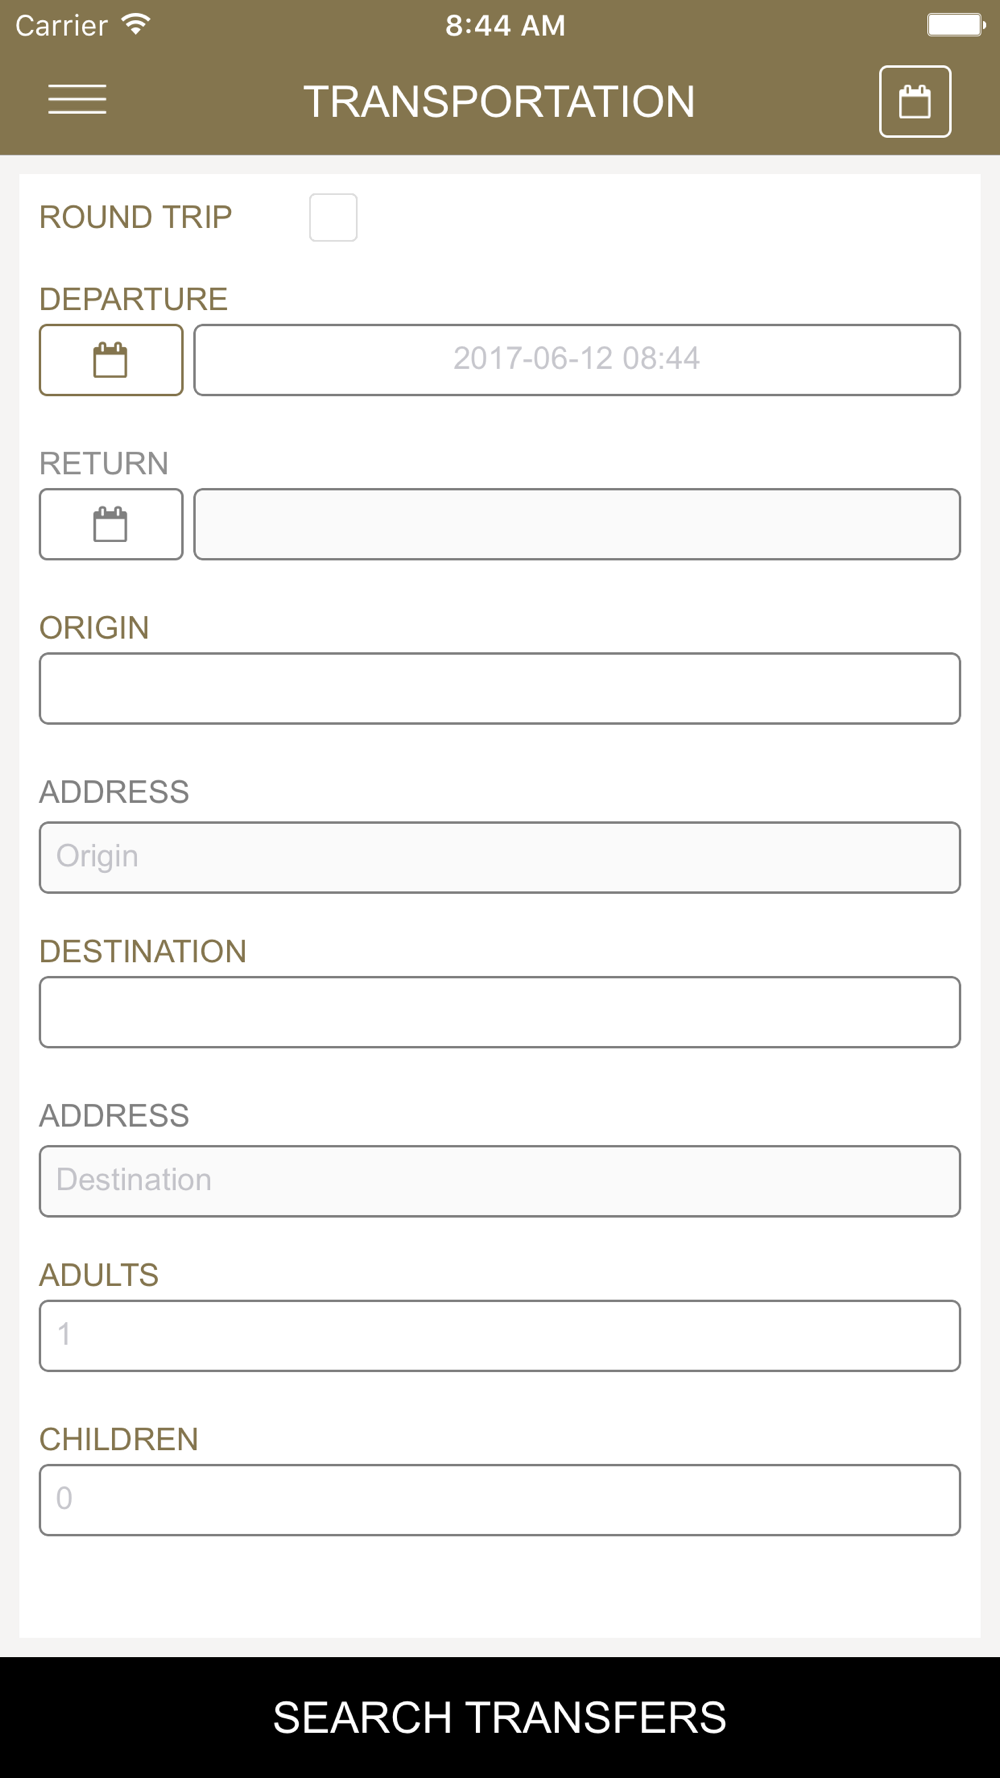Focus the Destination address input
The height and width of the screenshot is (1778, 1000).
point(500,1181)
